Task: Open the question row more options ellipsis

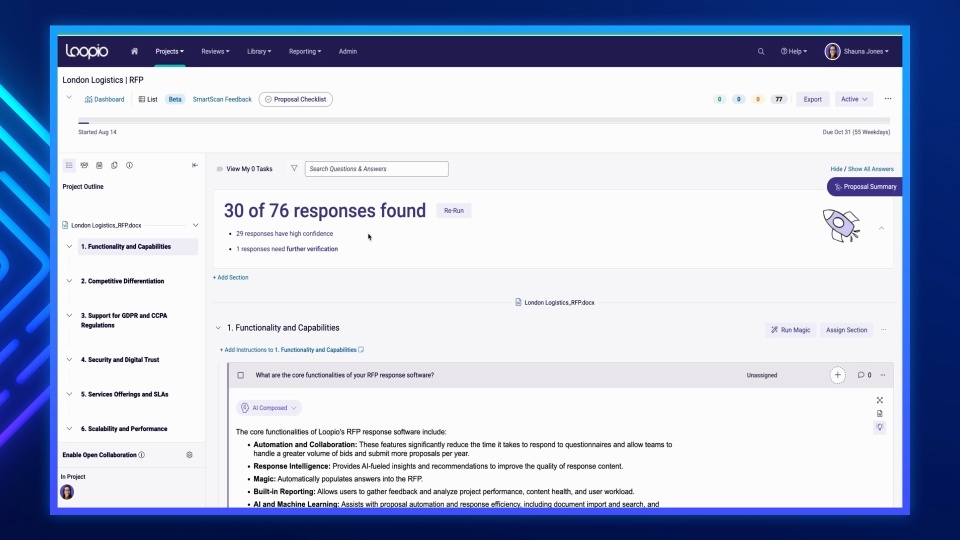Action: (883, 375)
